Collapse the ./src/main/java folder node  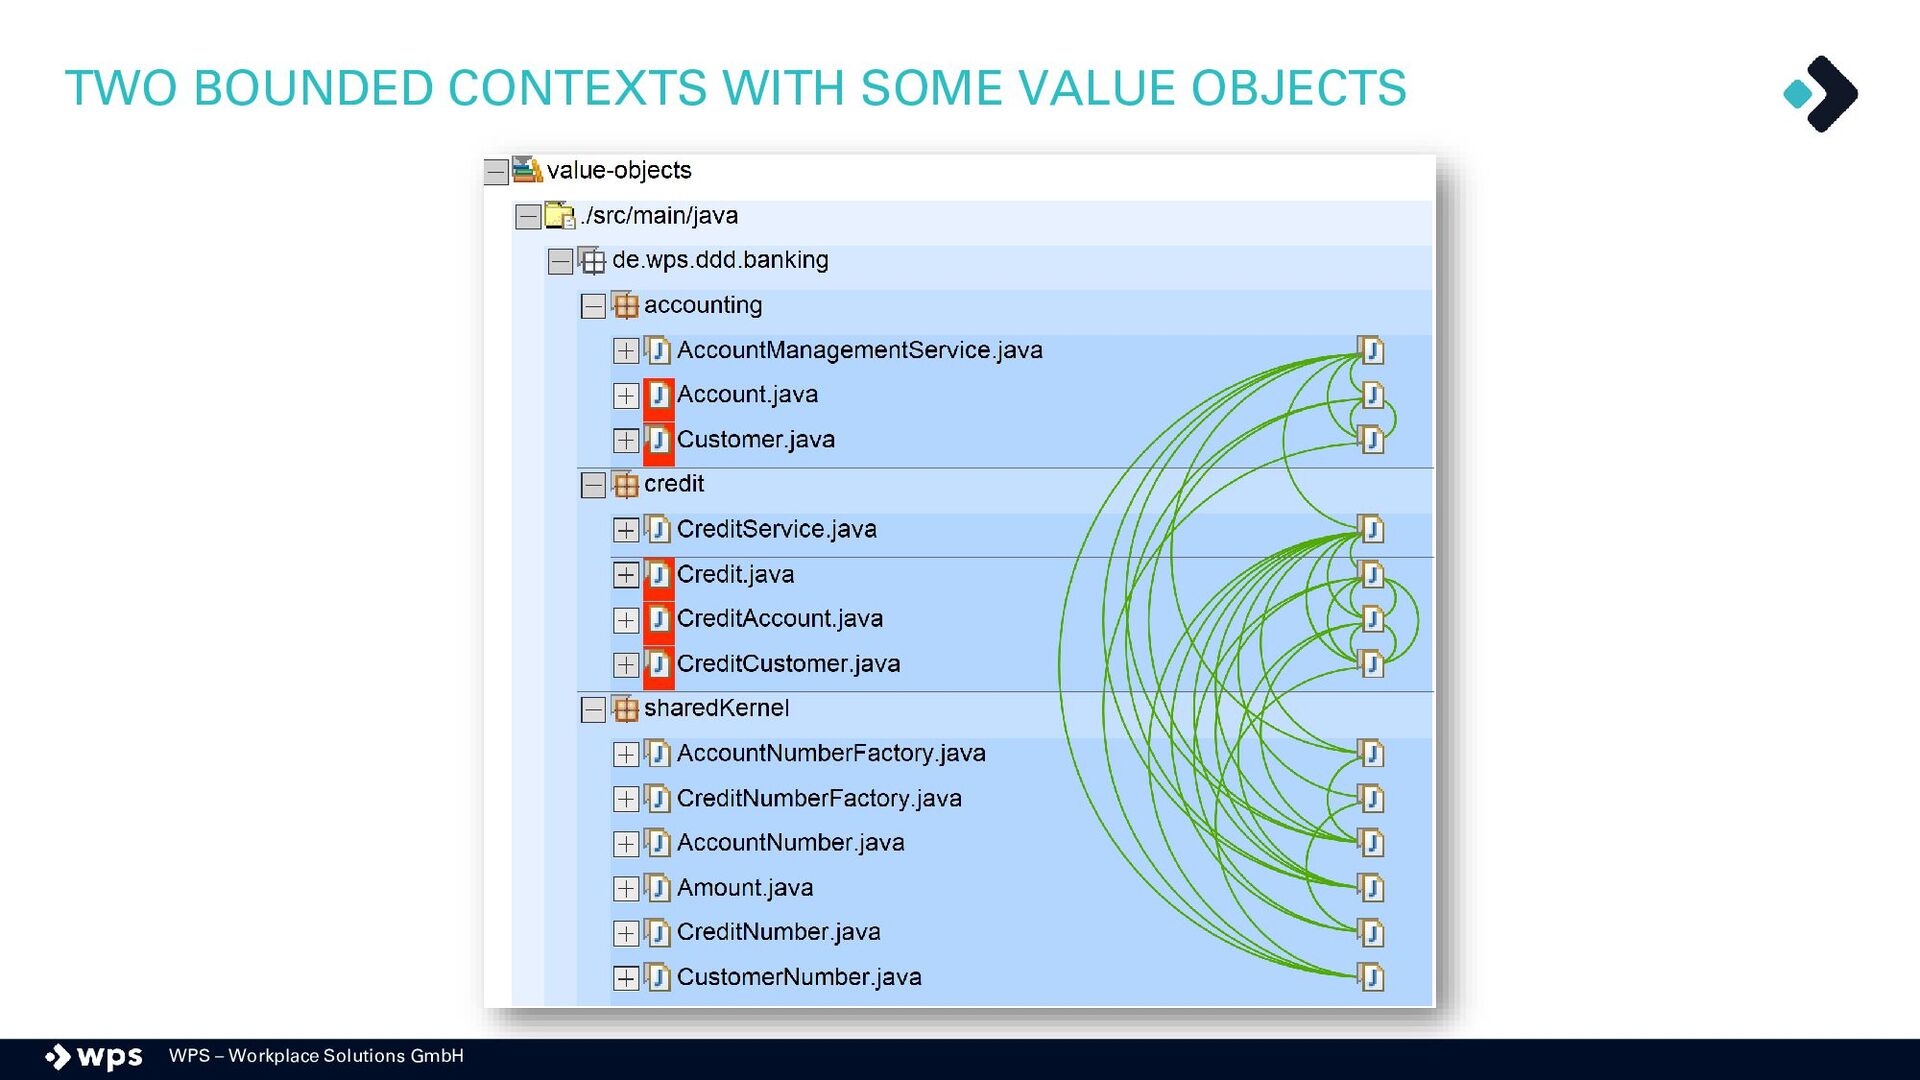tap(528, 216)
